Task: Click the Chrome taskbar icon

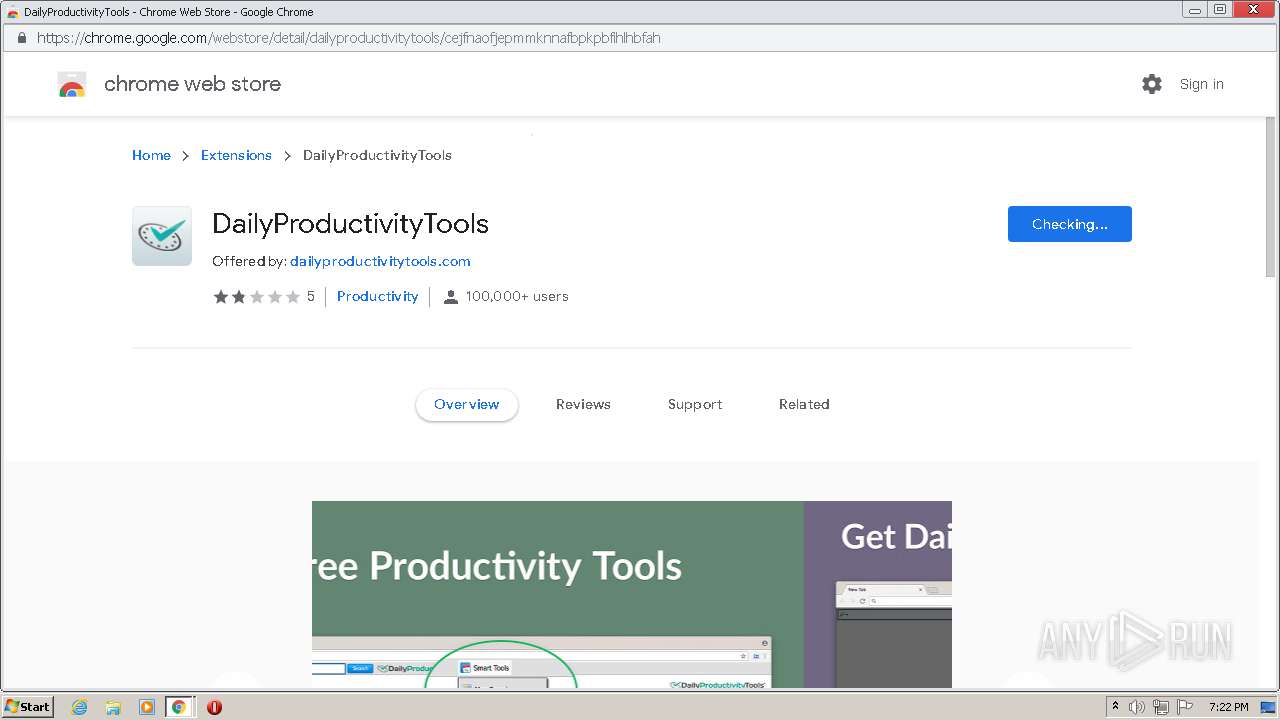Action: click(x=179, y=707)
